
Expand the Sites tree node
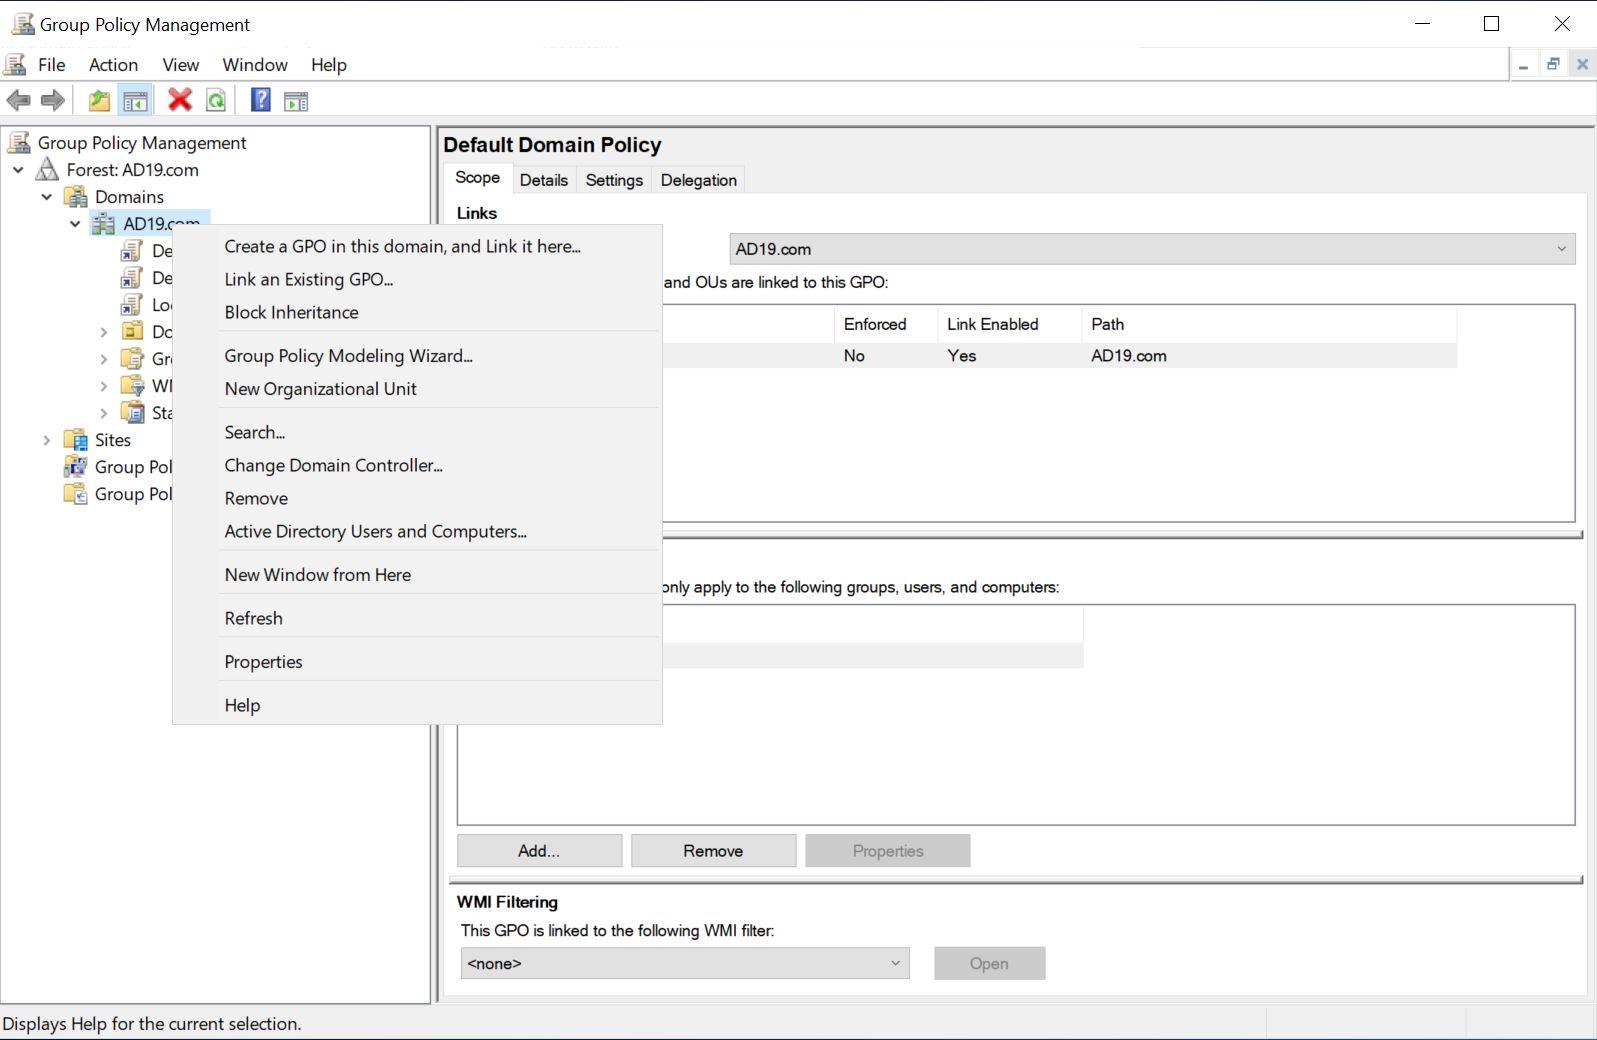pos(46,440)
